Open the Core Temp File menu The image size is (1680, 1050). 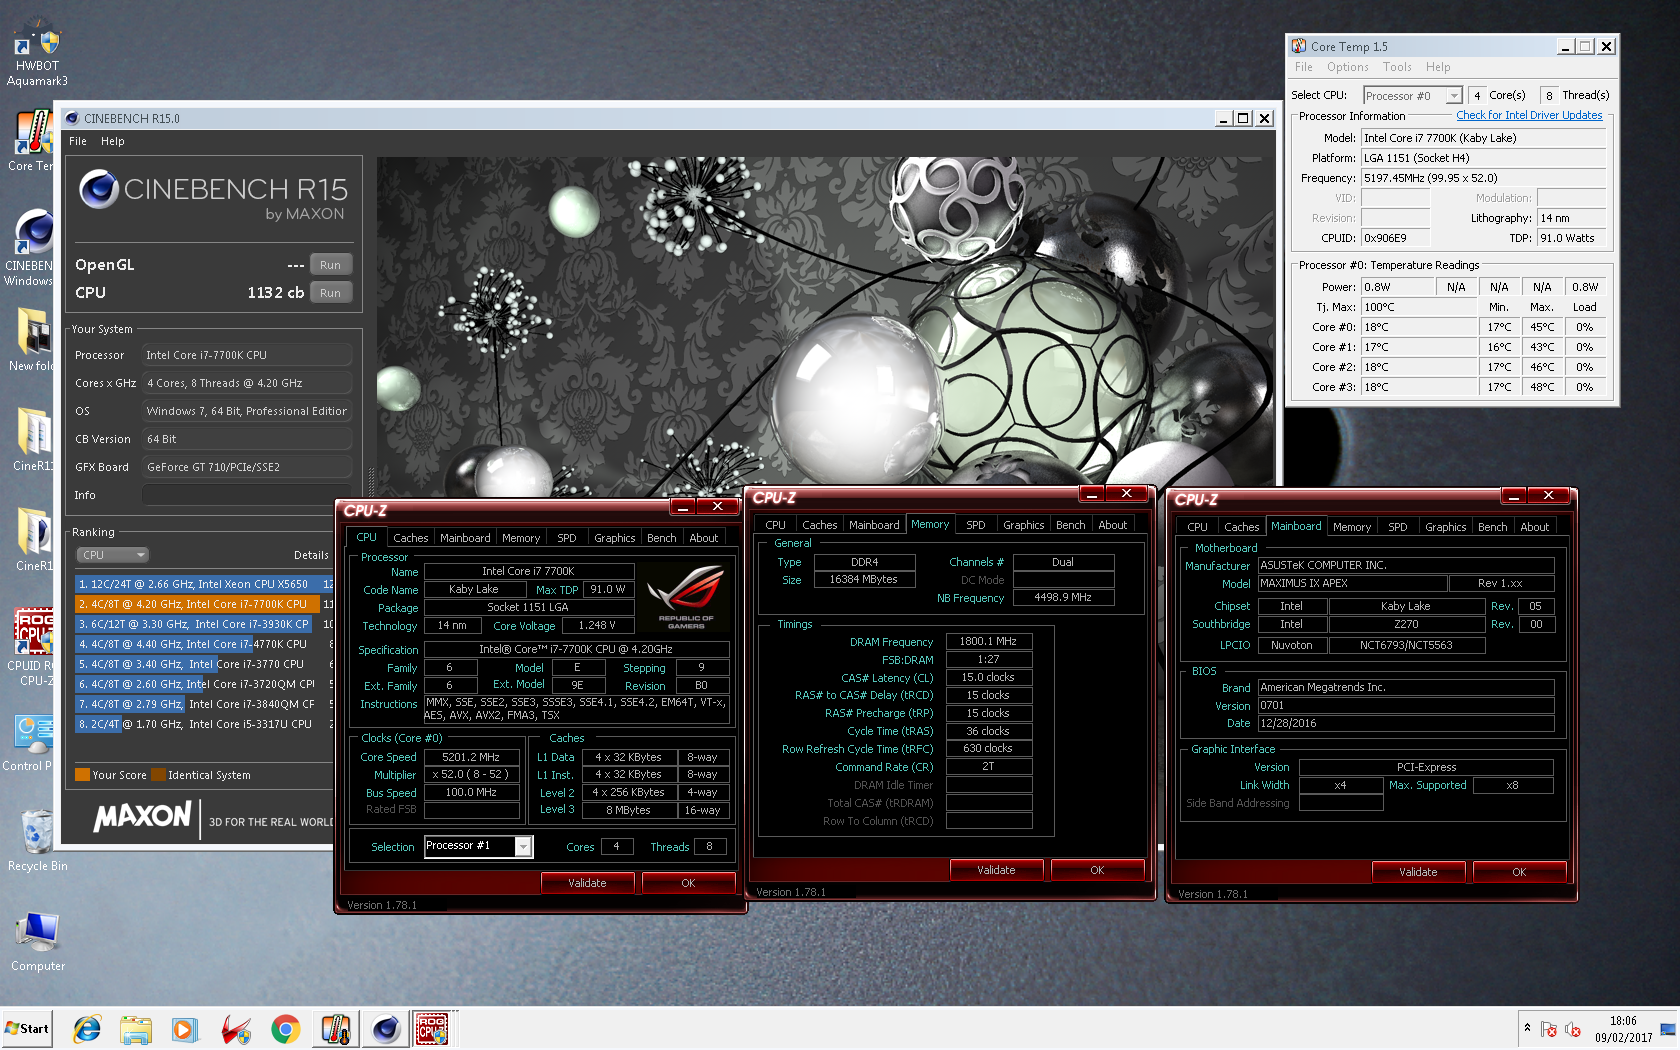(x=1304, y=67)
